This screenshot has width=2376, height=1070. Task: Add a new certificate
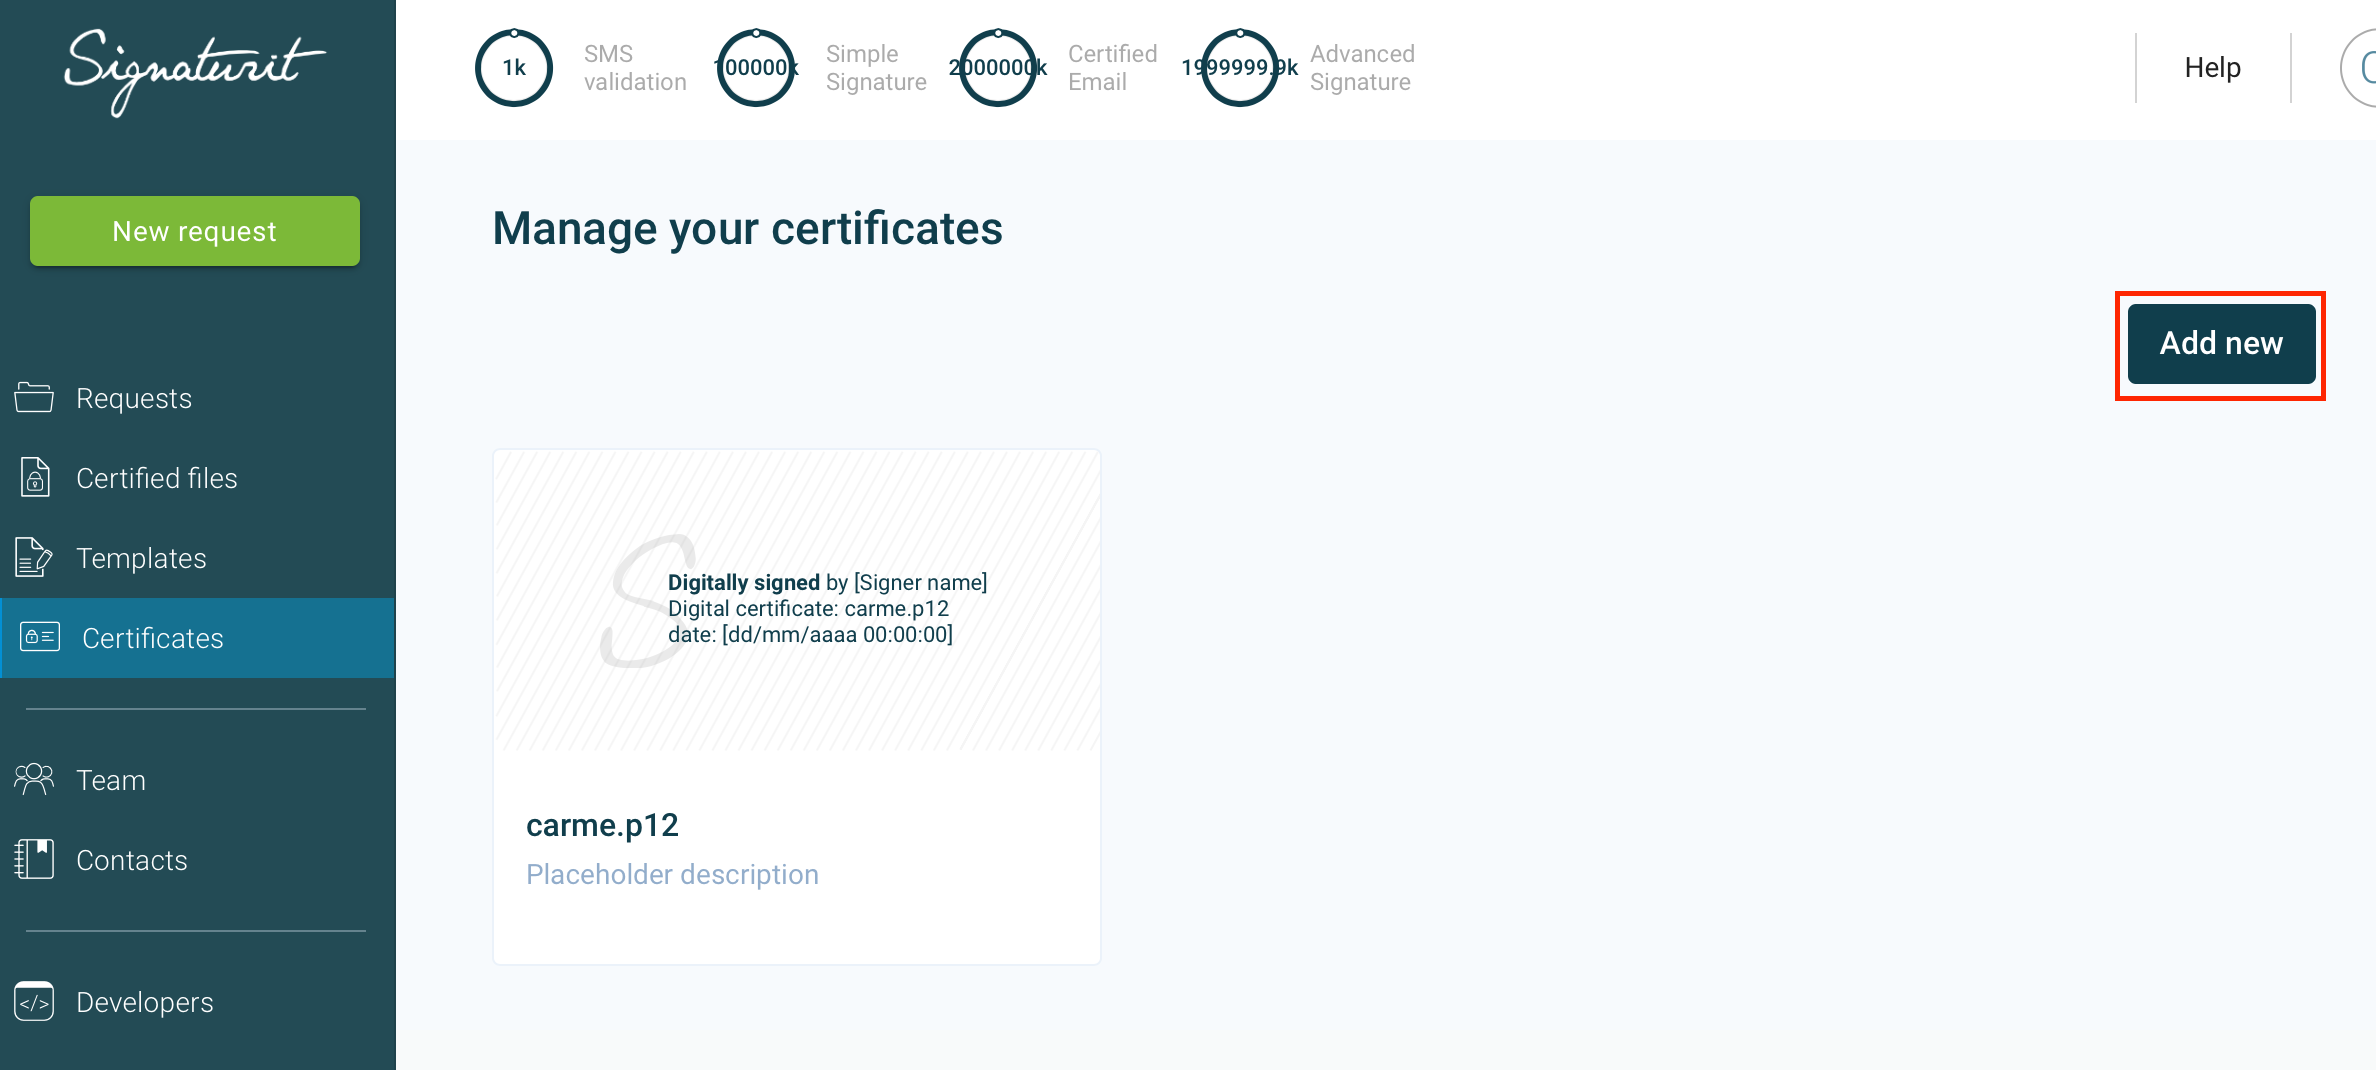[2220, 344]
